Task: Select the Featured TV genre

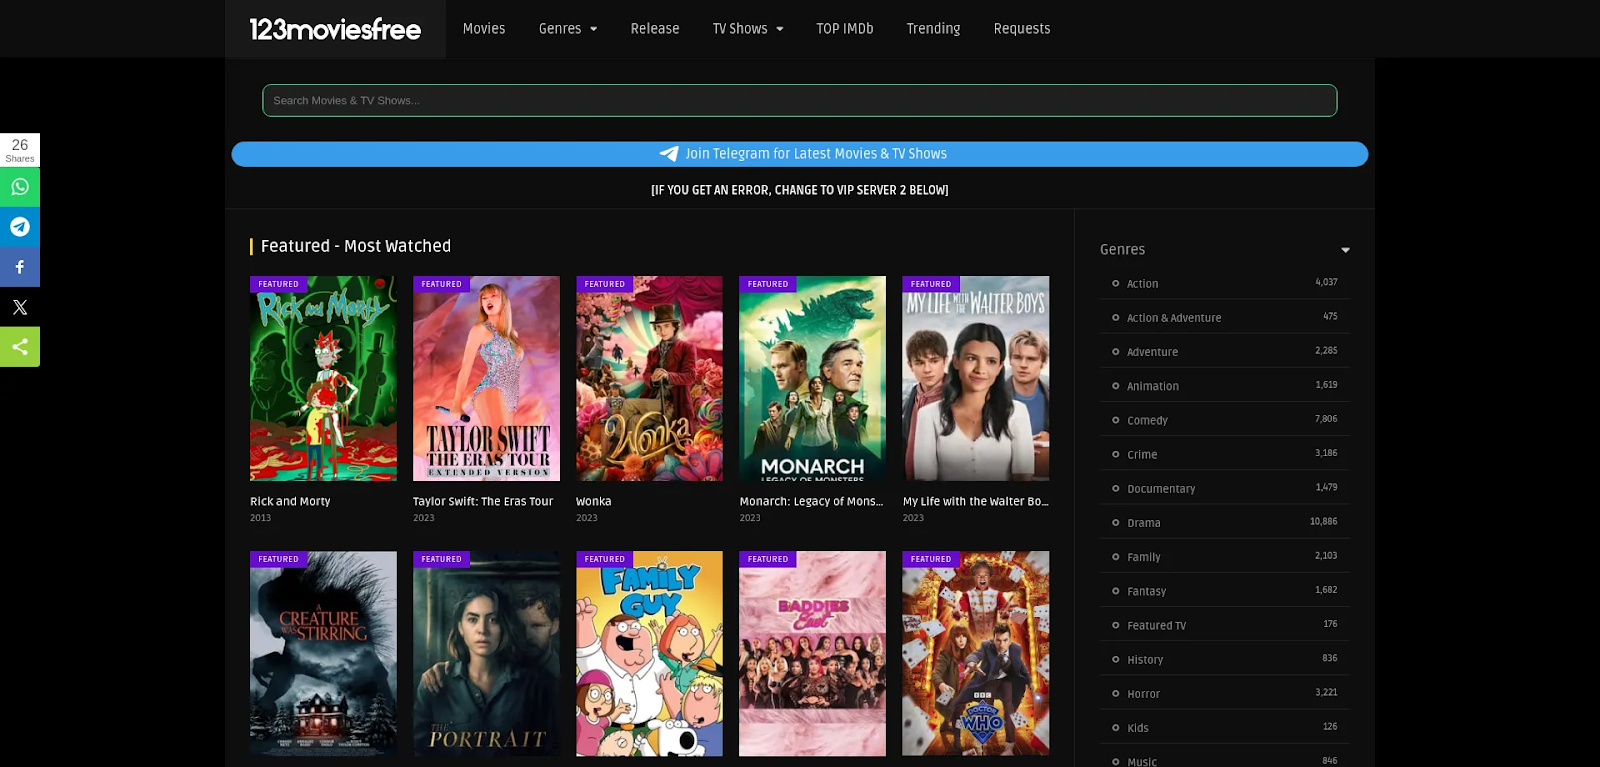Action: point(1156,626)
